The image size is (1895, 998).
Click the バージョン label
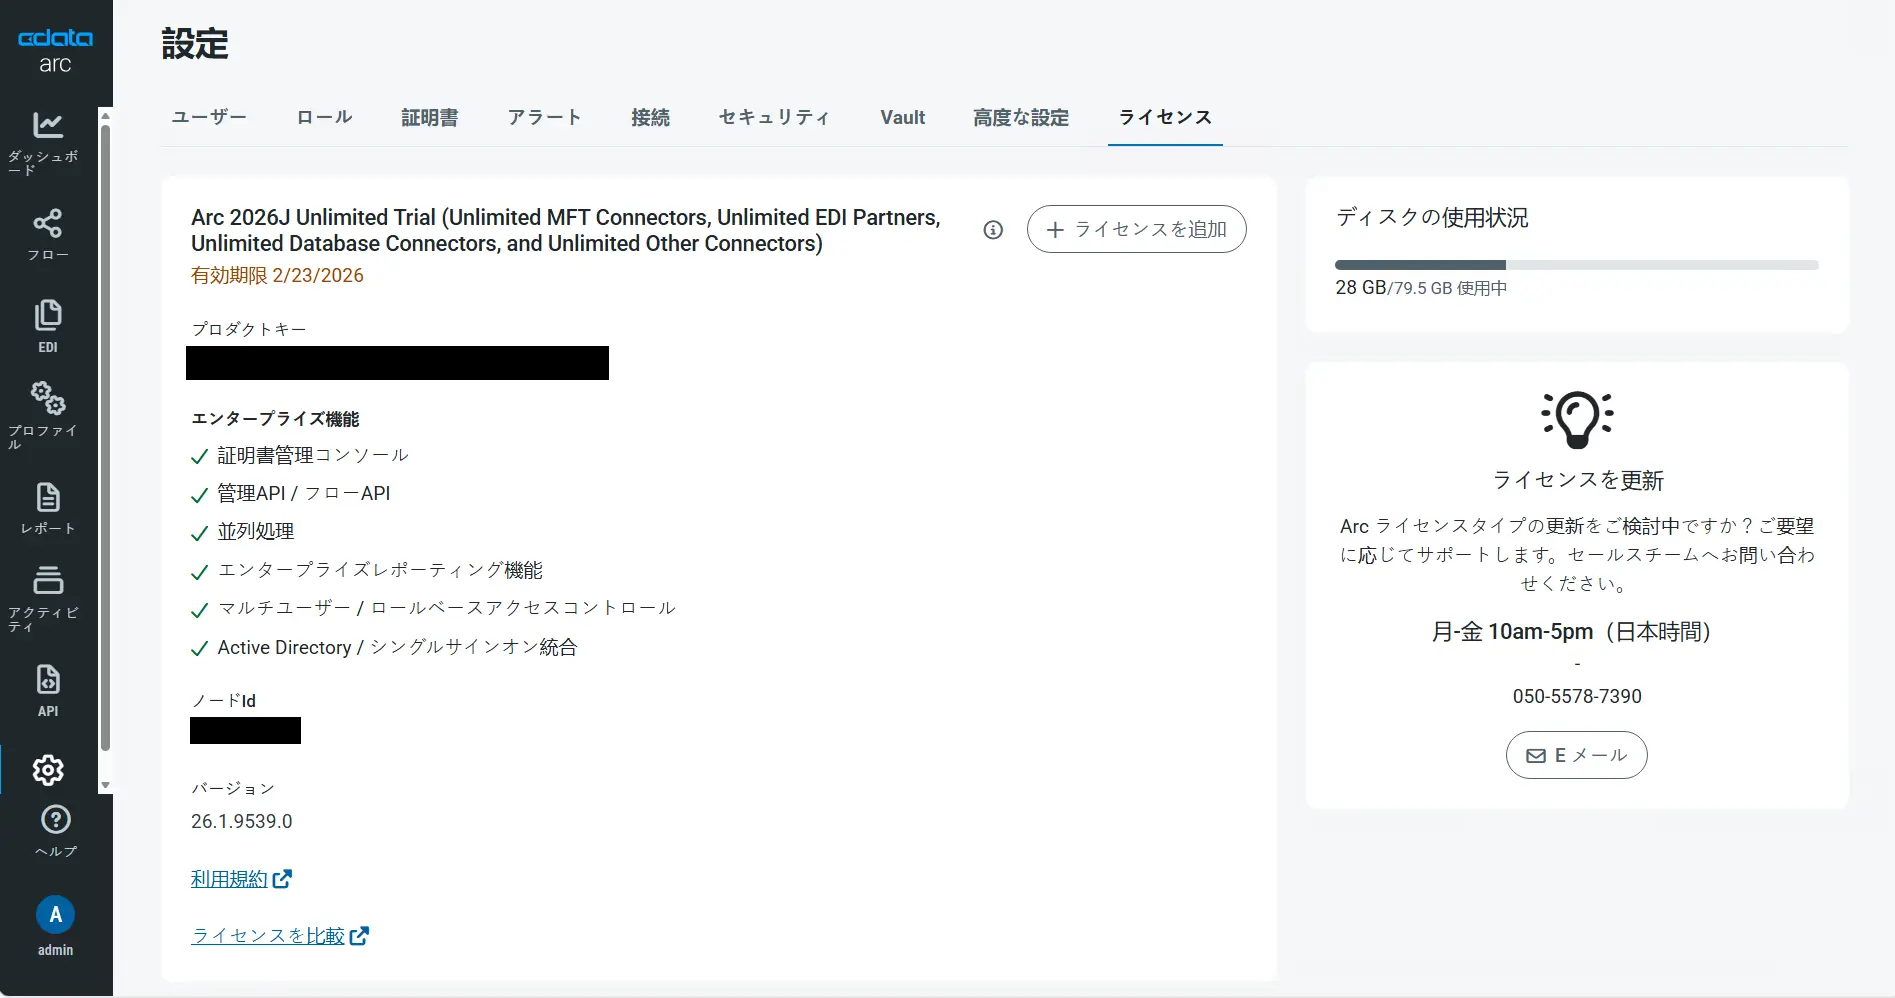(x=233, y=789)
